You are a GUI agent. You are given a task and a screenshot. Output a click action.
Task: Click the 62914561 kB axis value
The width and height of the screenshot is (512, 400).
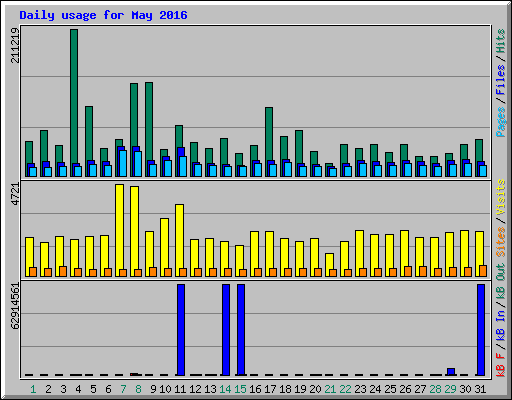[15, 306]
